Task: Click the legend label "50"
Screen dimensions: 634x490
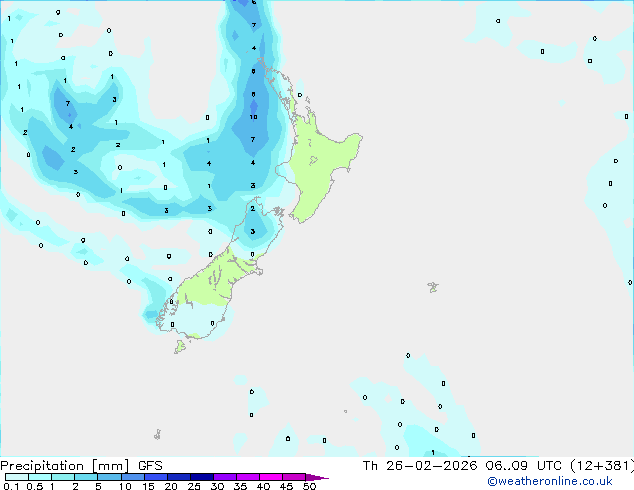Action: [x=310, y=486]
